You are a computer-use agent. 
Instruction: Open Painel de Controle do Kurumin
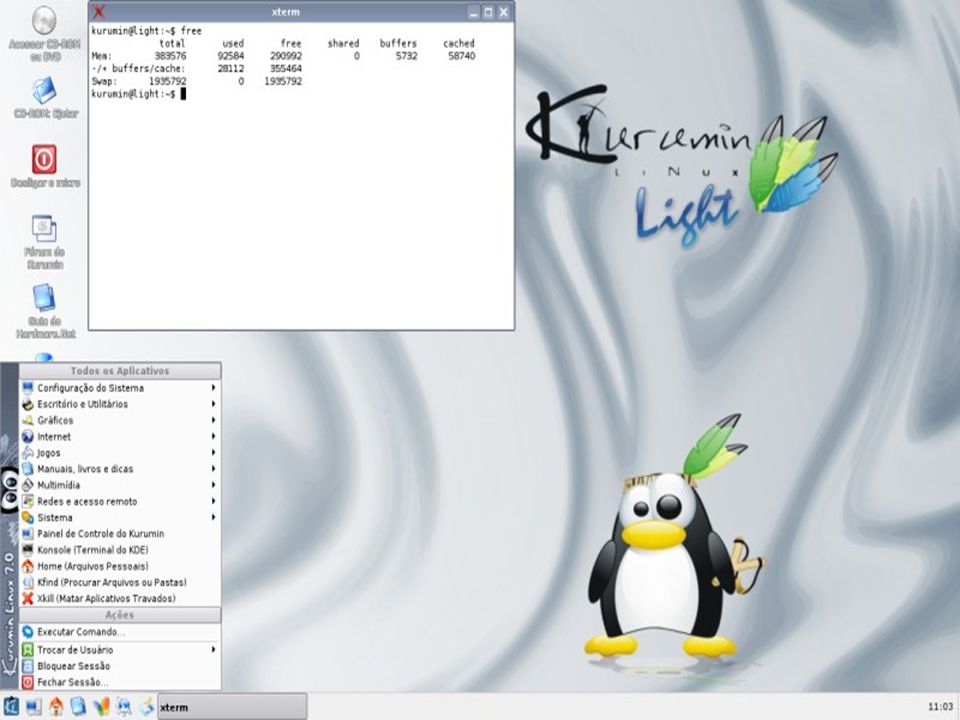120,534
